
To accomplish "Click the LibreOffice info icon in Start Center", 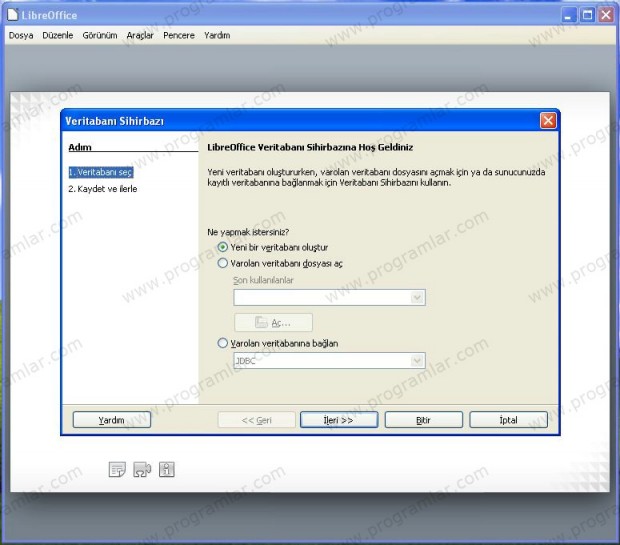I will click(166, 469).
